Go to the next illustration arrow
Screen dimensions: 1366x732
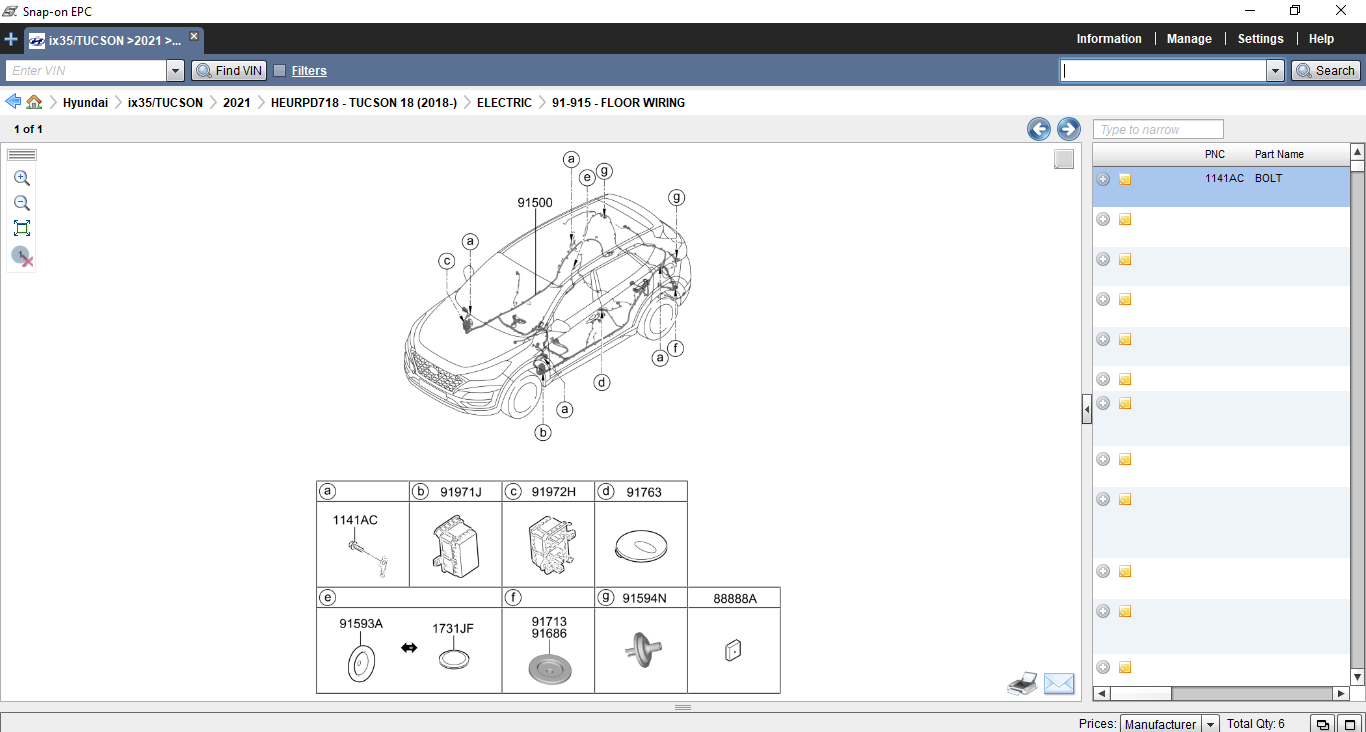pos(1068,129)
